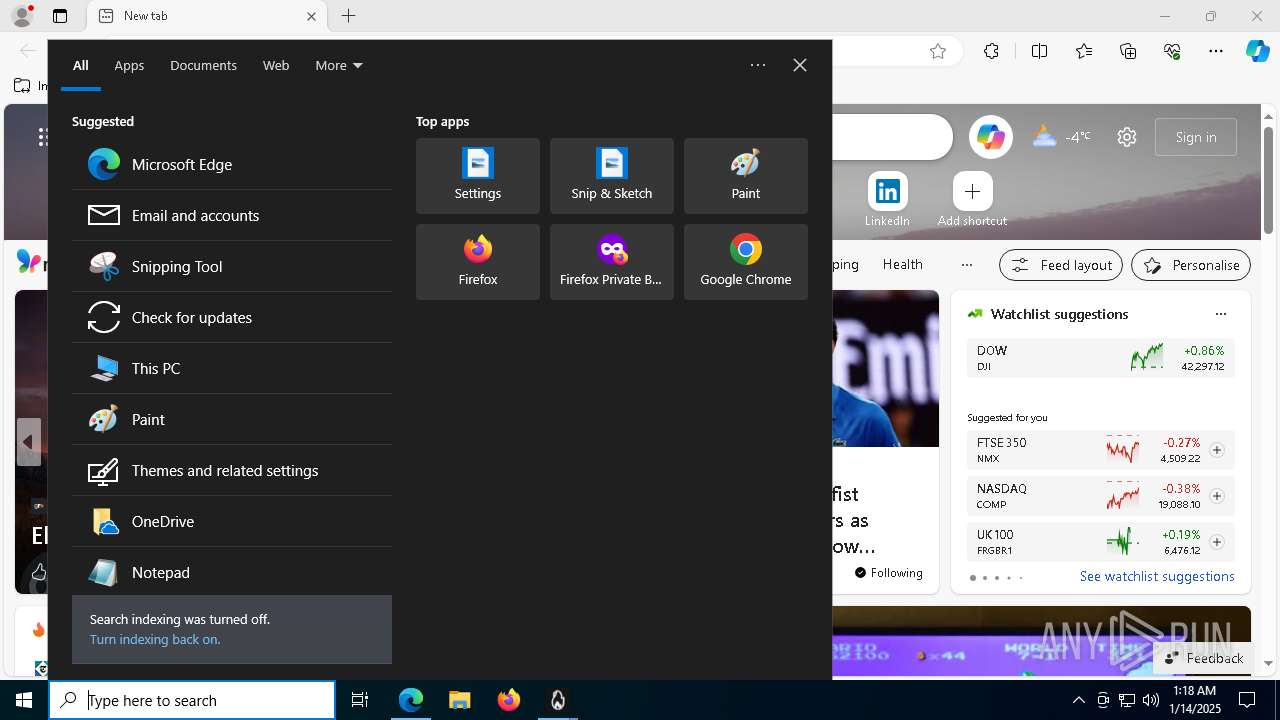Viewport: 1280px width, 720px height.
Task: Open See watchlist suggestions link
Action: 1157,576
